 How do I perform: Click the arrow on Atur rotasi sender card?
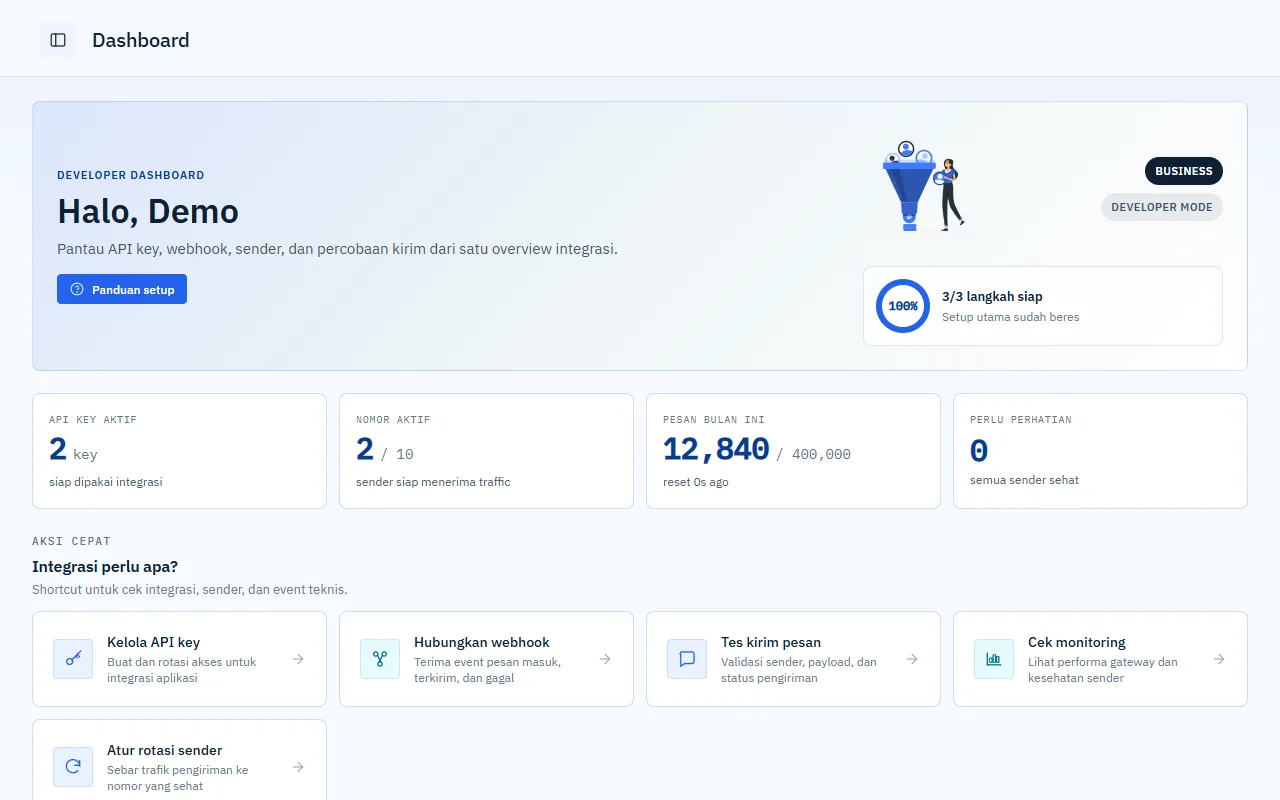[298, 767]
